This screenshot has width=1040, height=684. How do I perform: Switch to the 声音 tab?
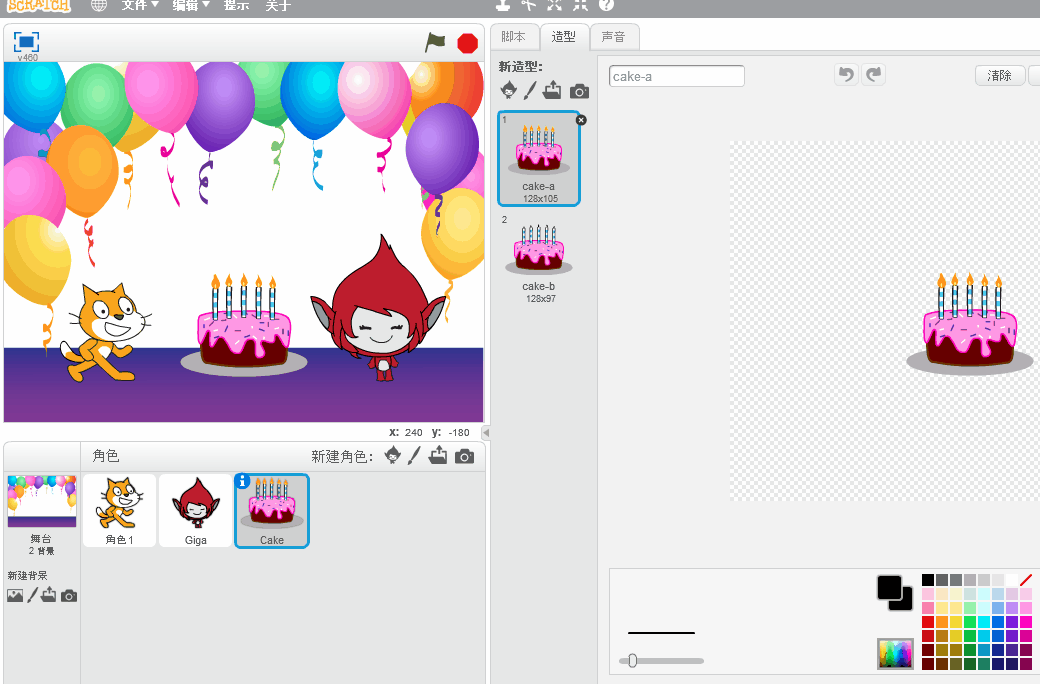click(614, 37)
